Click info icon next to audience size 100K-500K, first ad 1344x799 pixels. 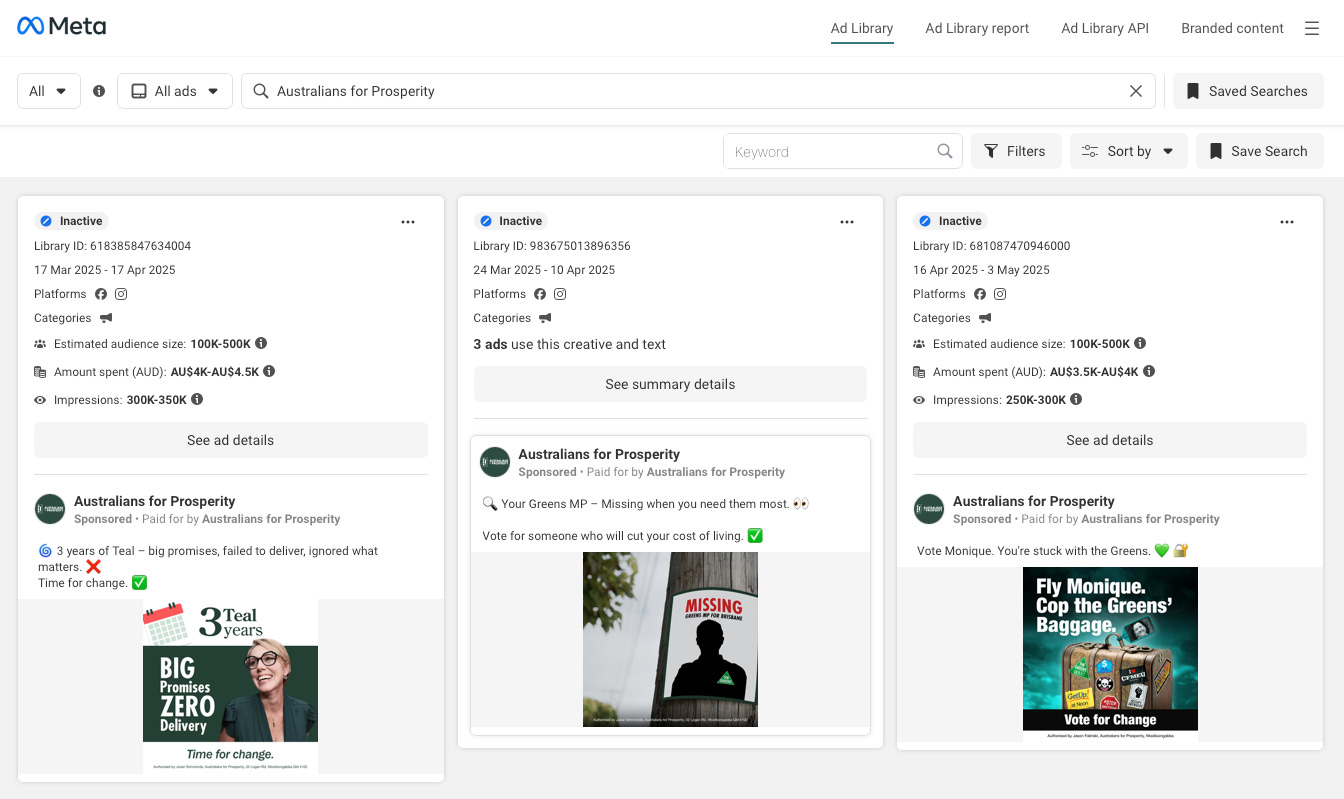point(261,343)
